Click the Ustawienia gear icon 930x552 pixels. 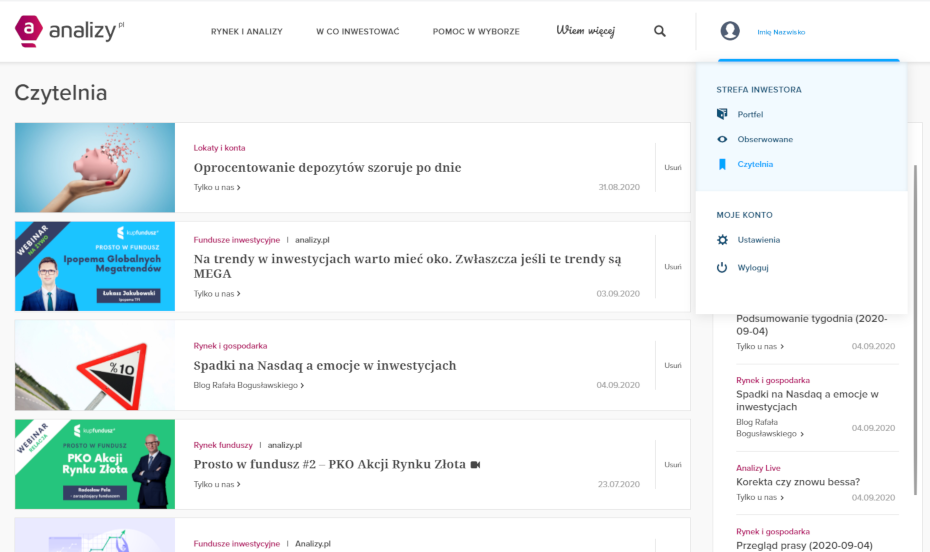click(722, 240)
